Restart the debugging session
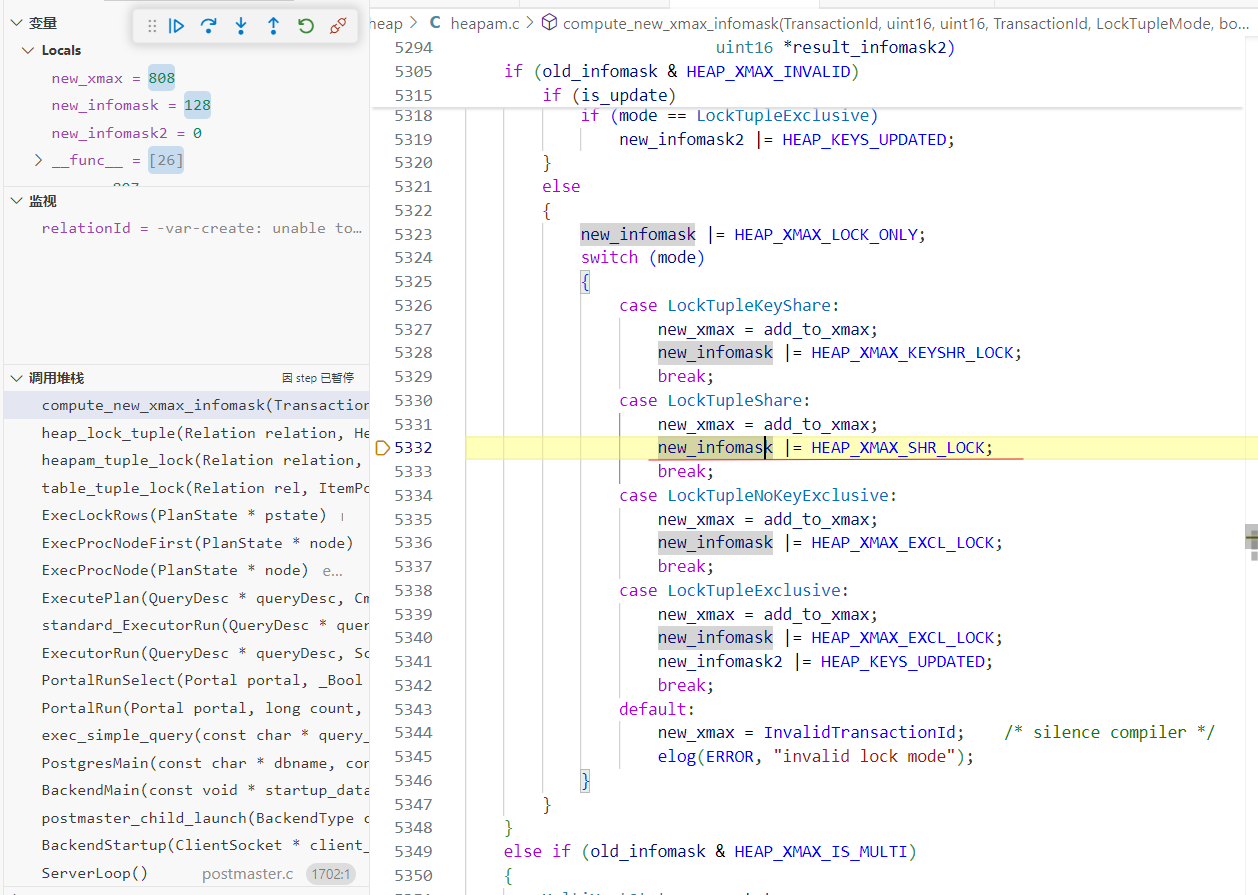 pos(306,27)
